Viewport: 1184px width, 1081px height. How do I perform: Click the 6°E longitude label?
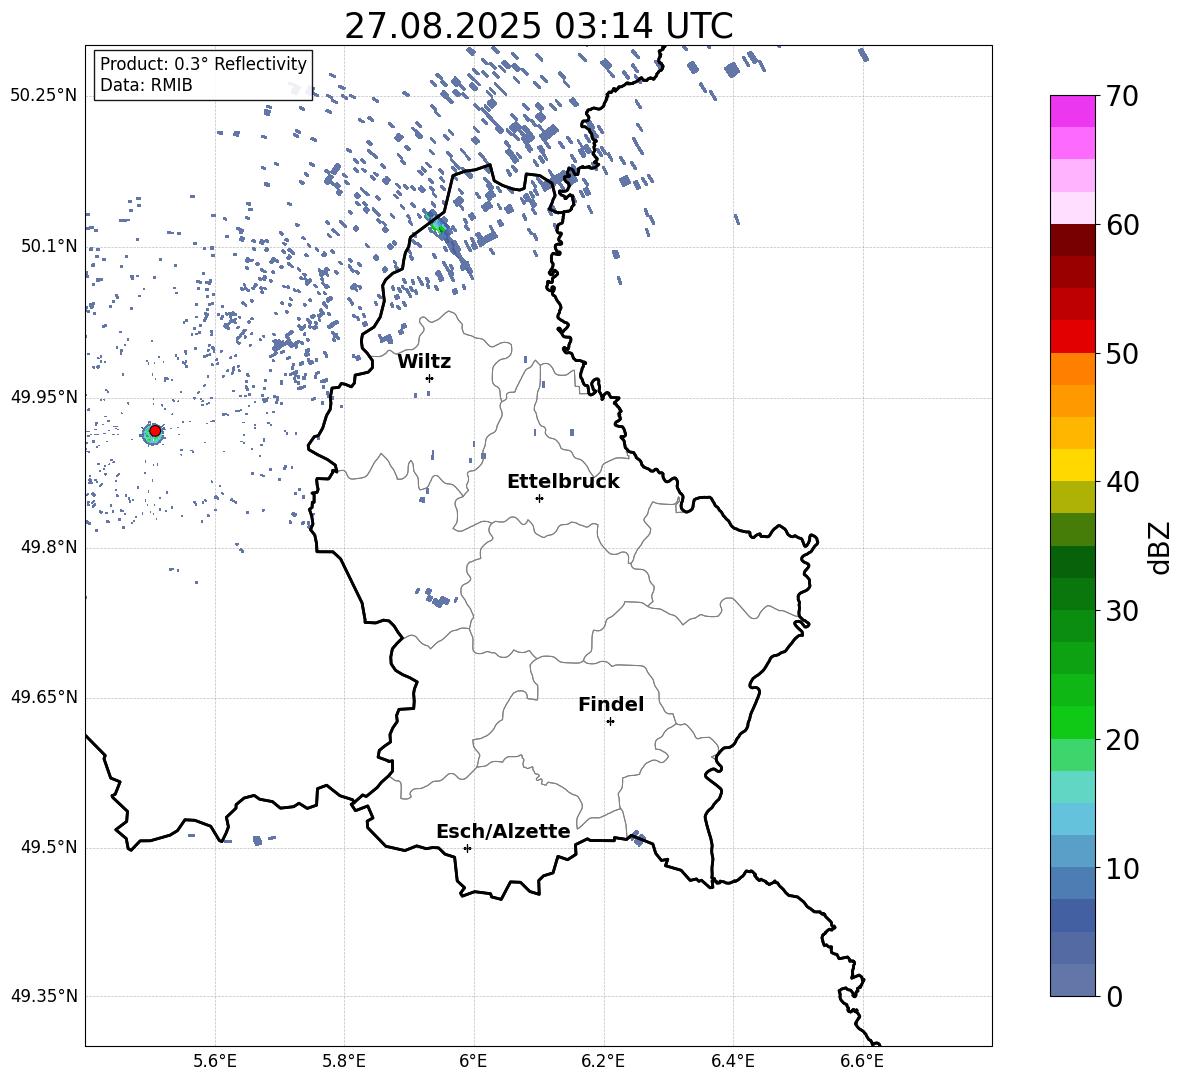coord(473,1061)
